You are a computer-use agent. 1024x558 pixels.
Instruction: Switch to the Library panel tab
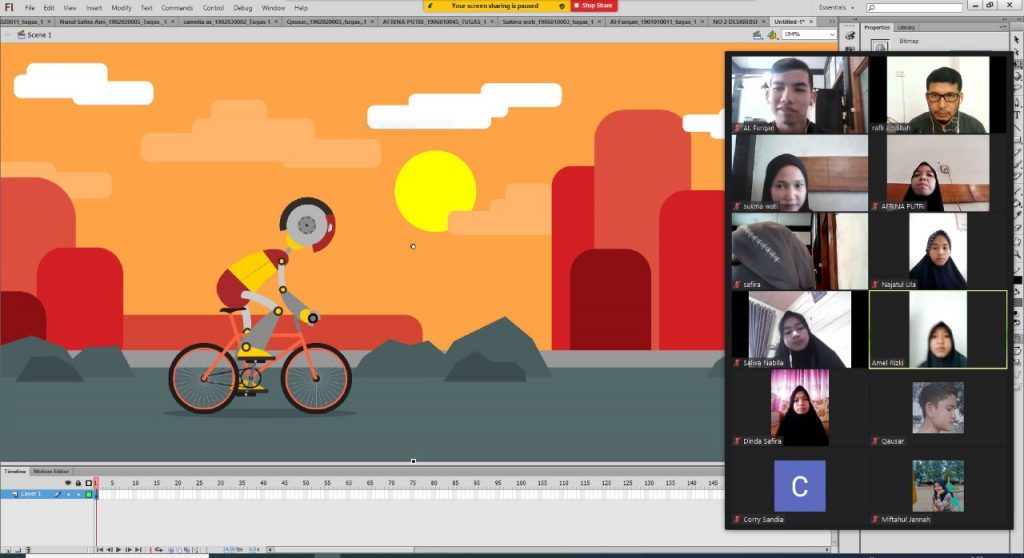coord(906,27)
